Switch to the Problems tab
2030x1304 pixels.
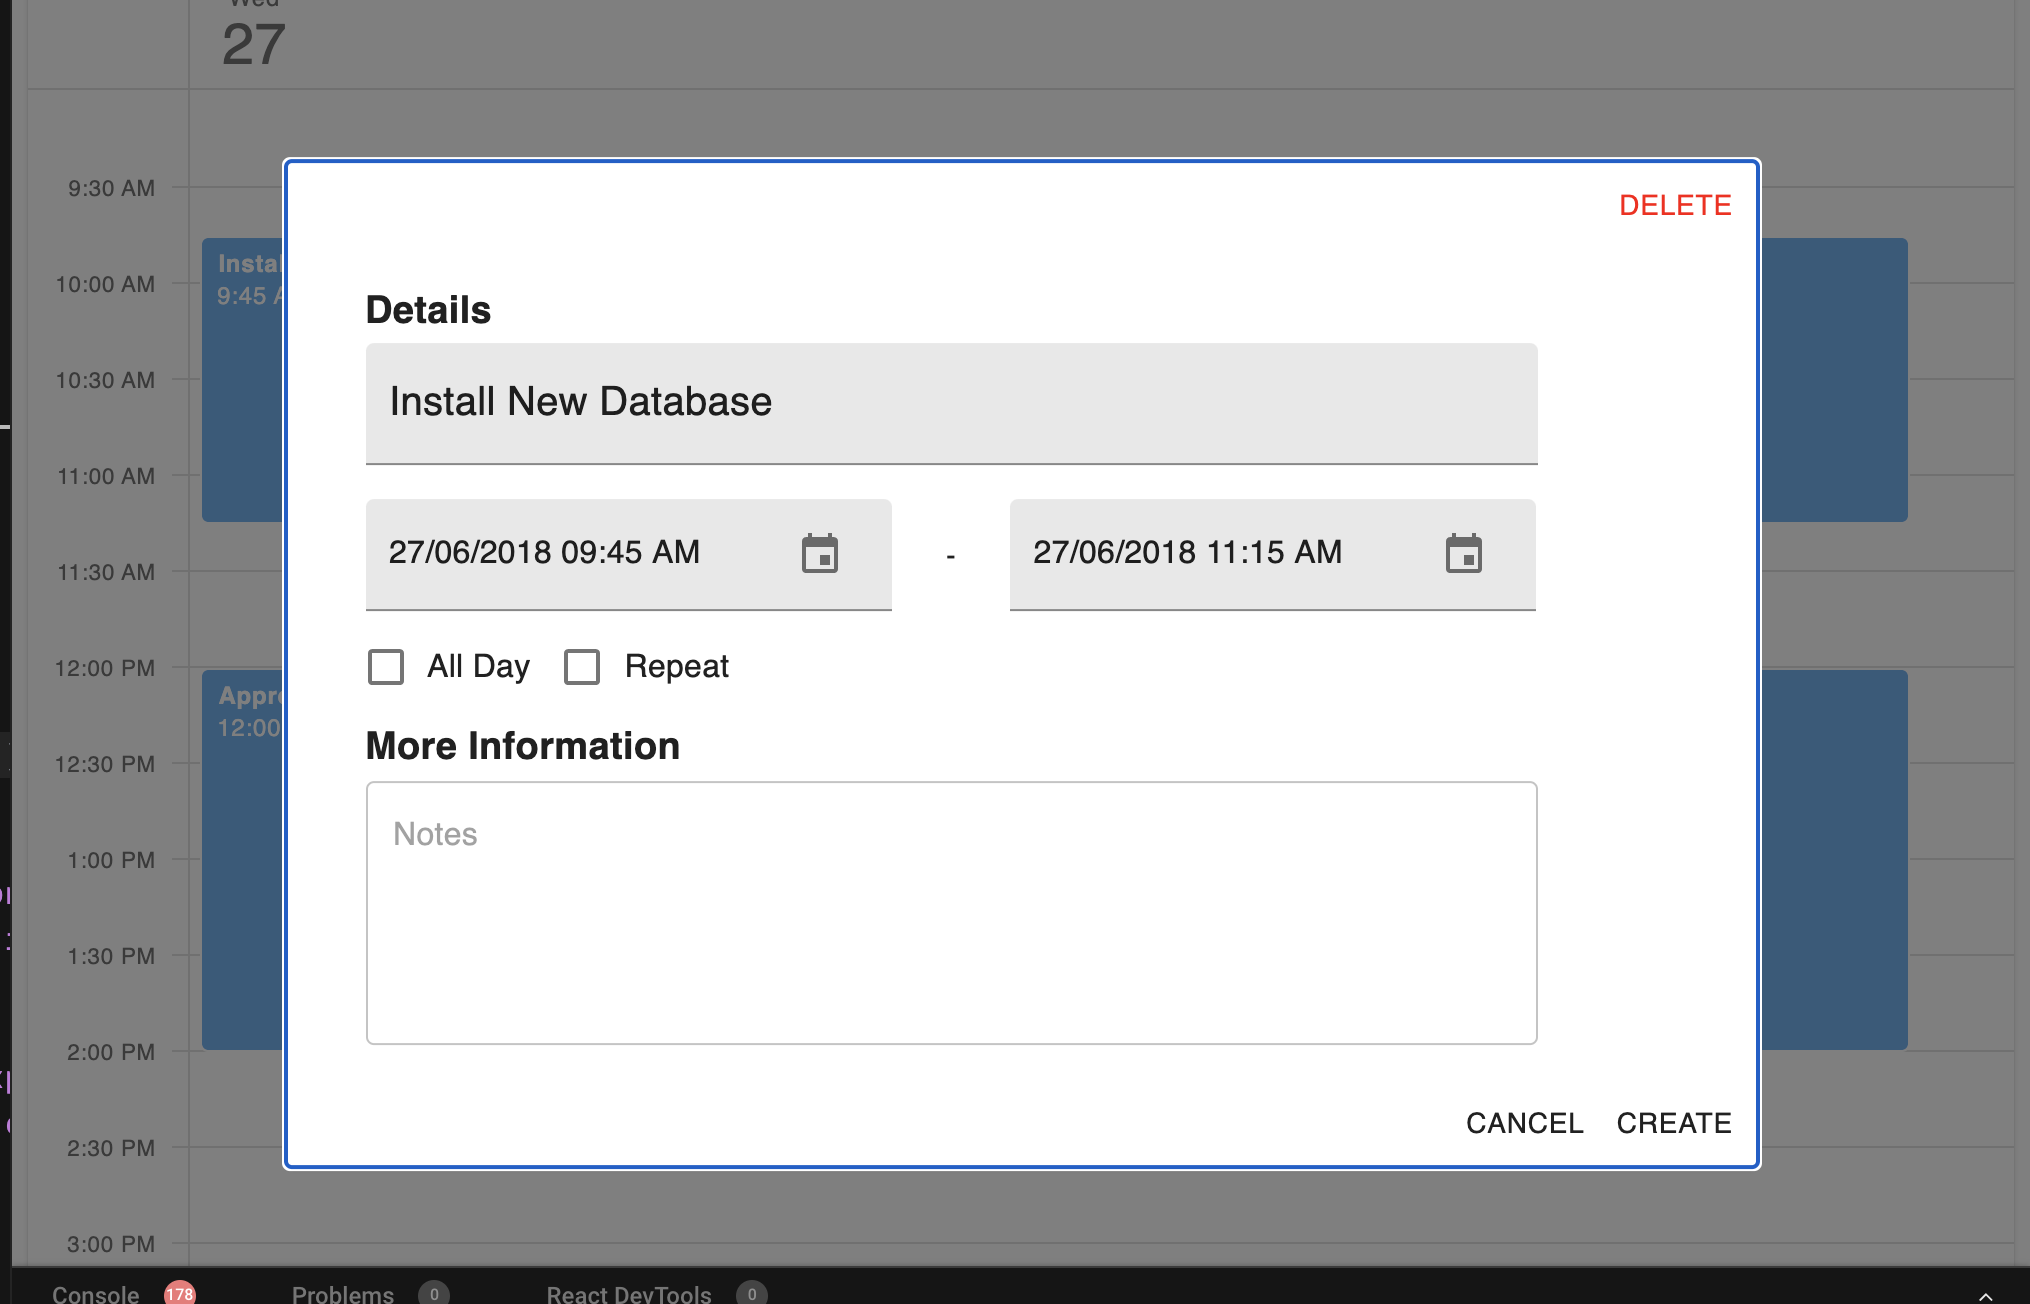click(x=343, y=1293)
